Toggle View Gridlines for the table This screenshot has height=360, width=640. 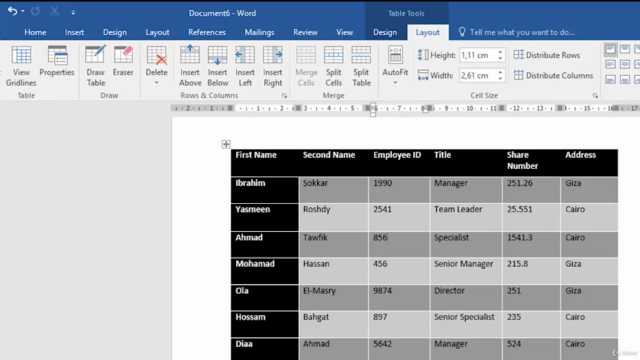(21, 66)
